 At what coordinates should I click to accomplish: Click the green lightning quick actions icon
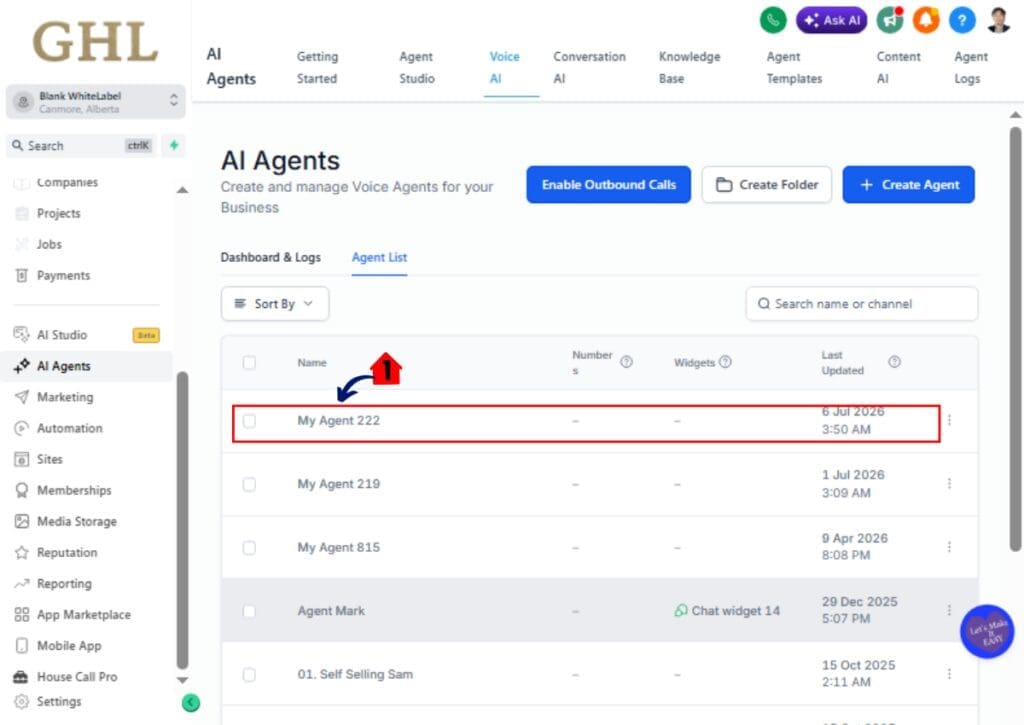[x=174, y=145]
